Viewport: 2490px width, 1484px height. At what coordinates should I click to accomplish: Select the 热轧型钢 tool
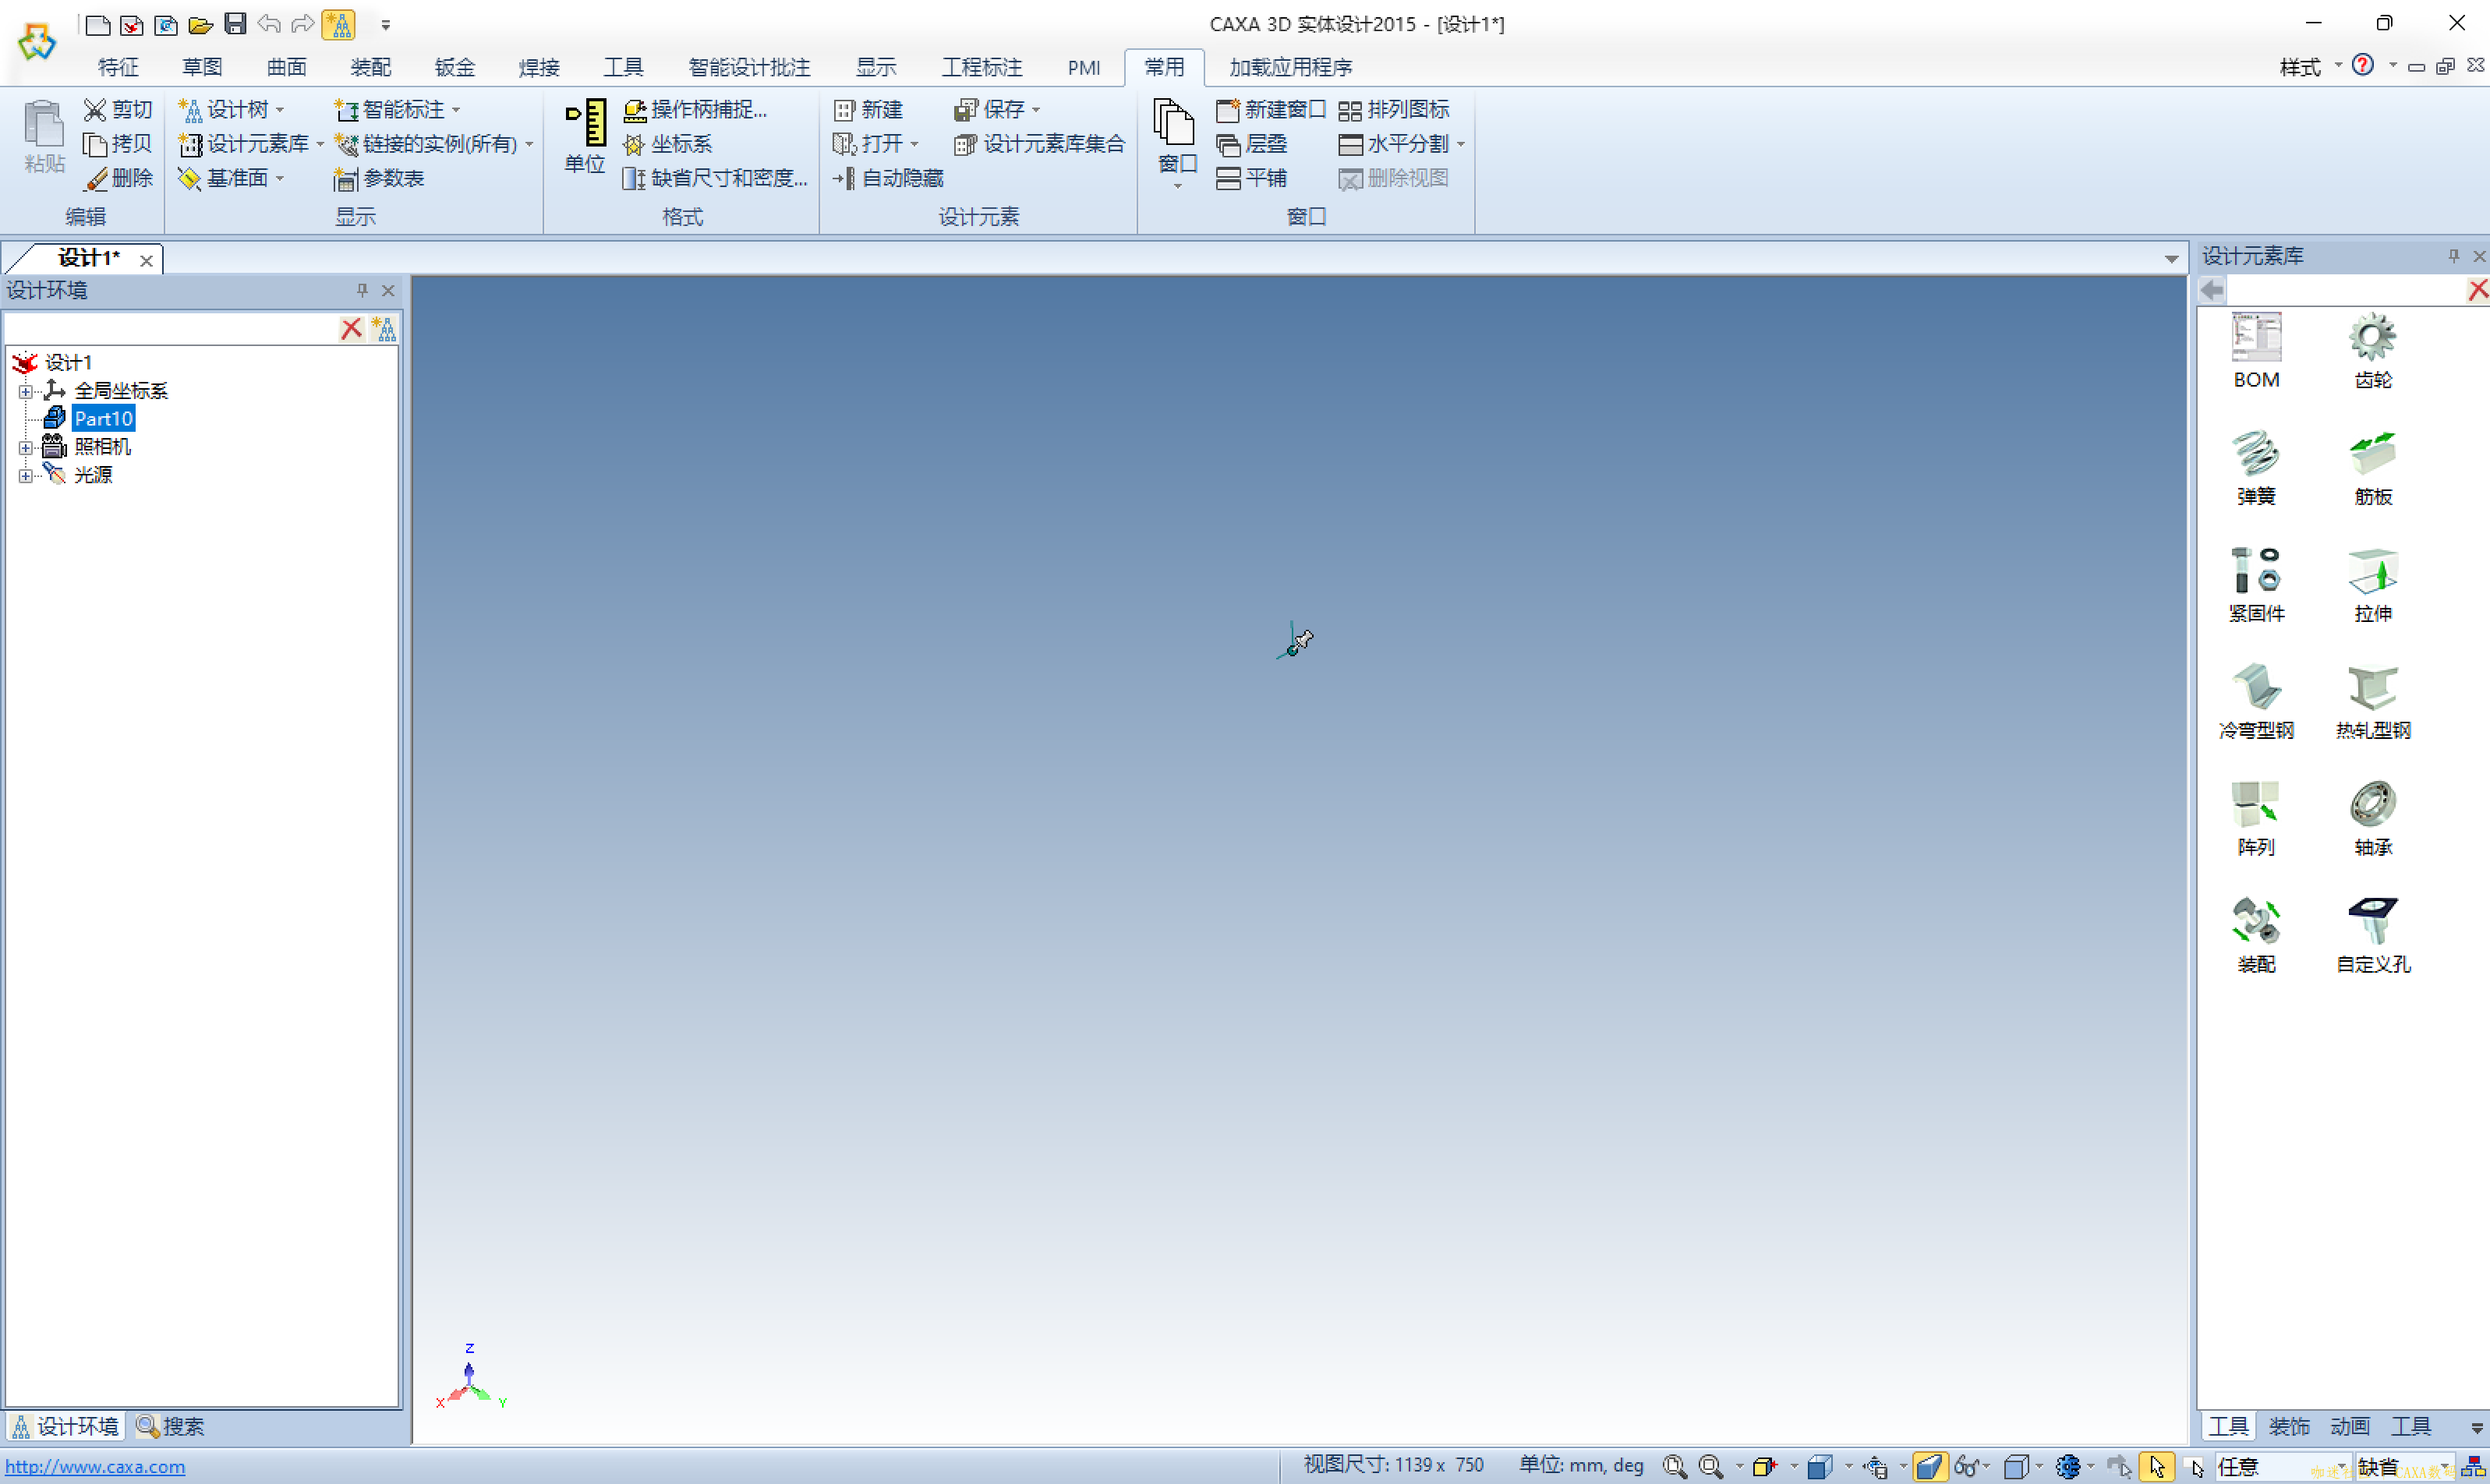[x=2372, y=701]
